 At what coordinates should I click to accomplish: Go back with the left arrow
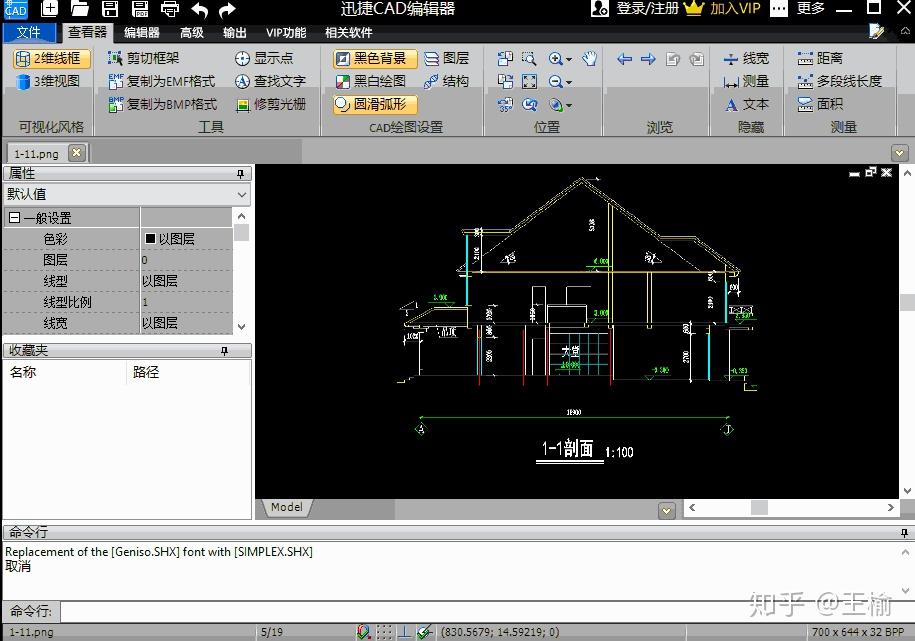[x=624, y=58]
